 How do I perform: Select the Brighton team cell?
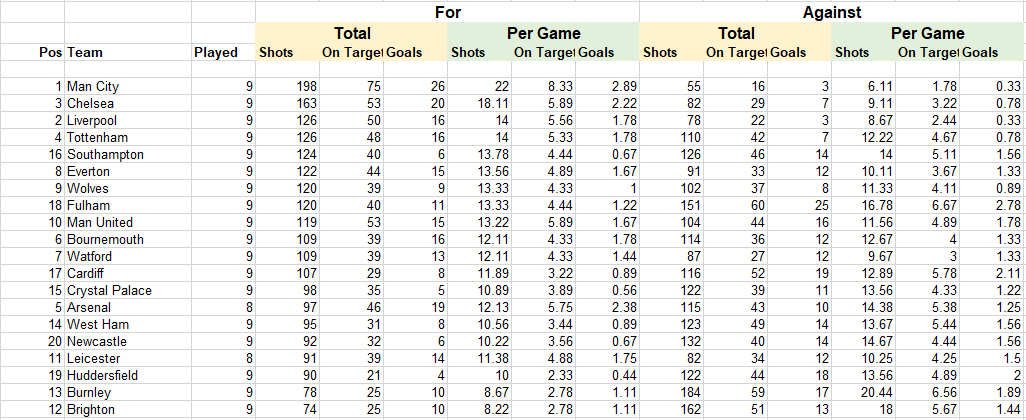click(128, 410)
